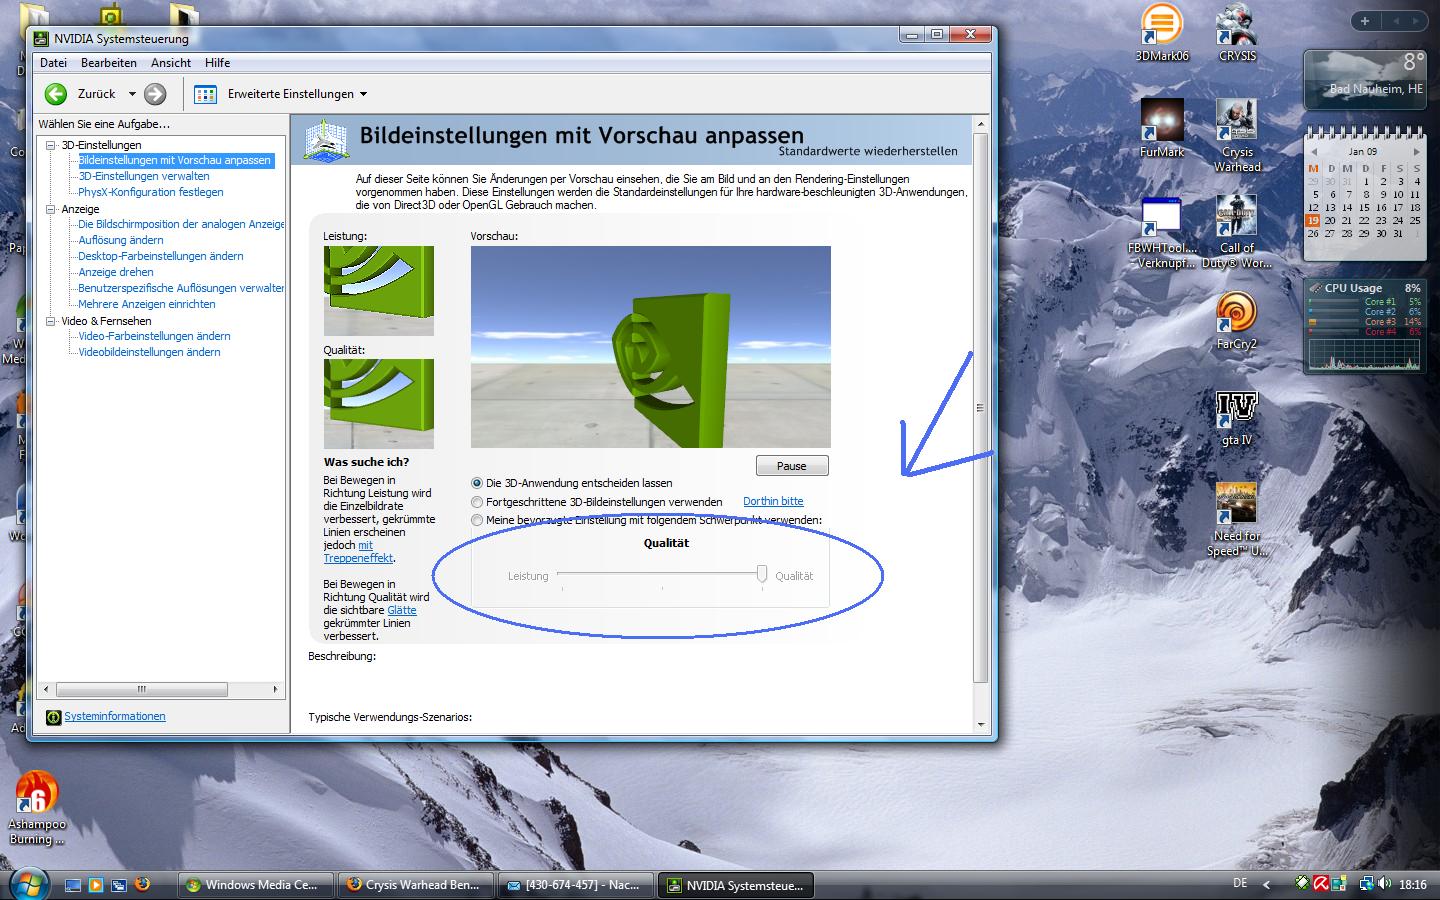Open the FarCry2 desktop shortcut
Viewport: 1440px width, 900px height.
[1237, 320]
